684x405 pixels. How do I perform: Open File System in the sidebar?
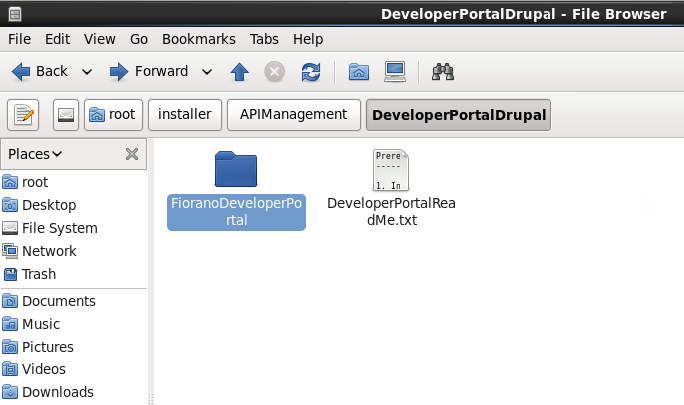73,228
